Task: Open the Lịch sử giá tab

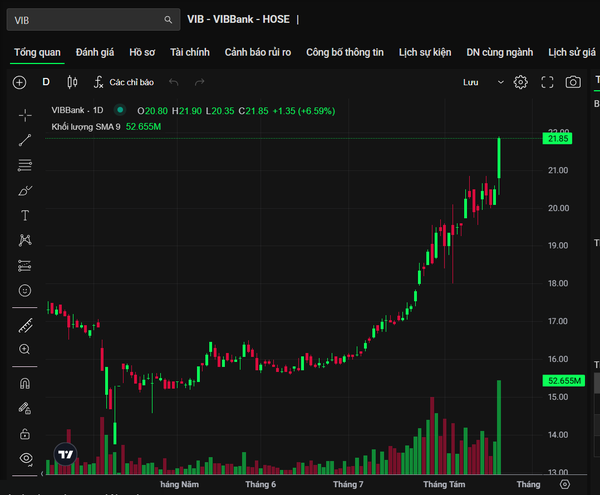Action: [x=572, y=52]
